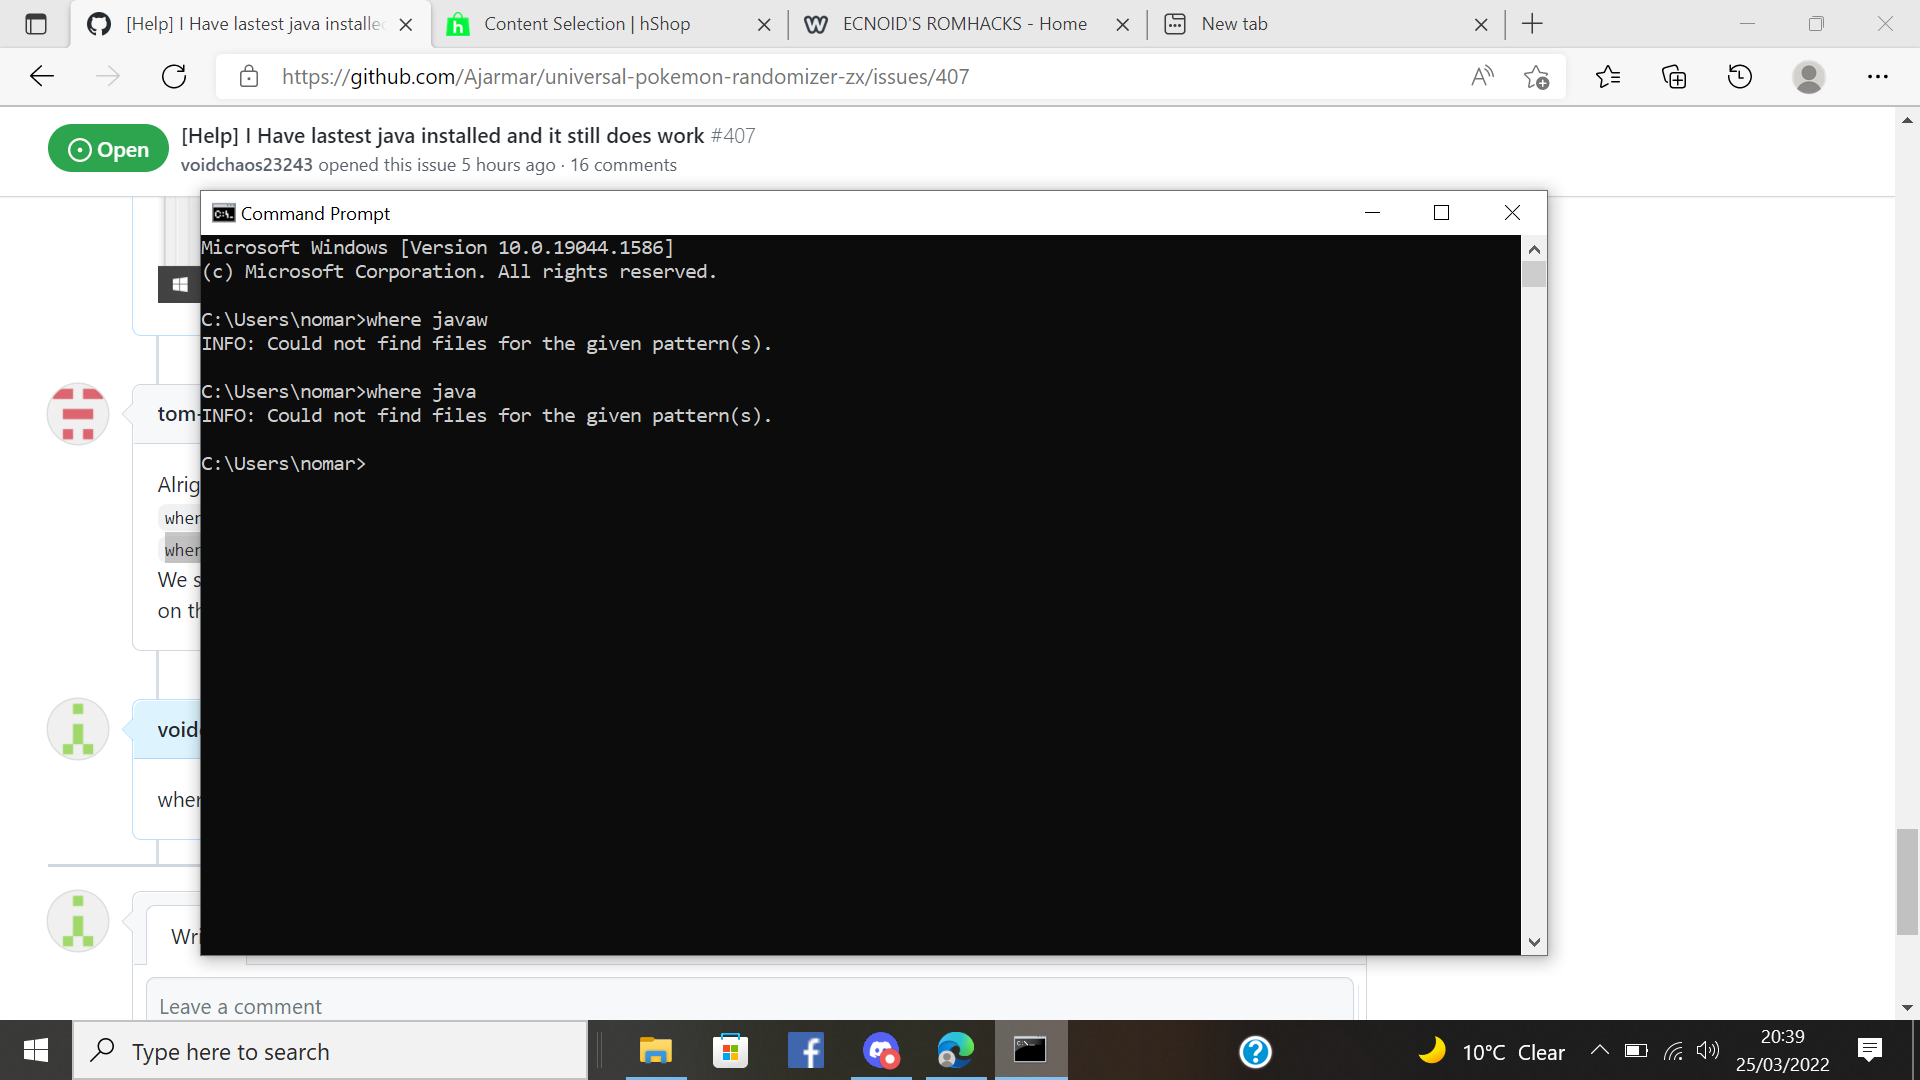
Task: Open Edge Settings and more menu
Action: 1878,76
